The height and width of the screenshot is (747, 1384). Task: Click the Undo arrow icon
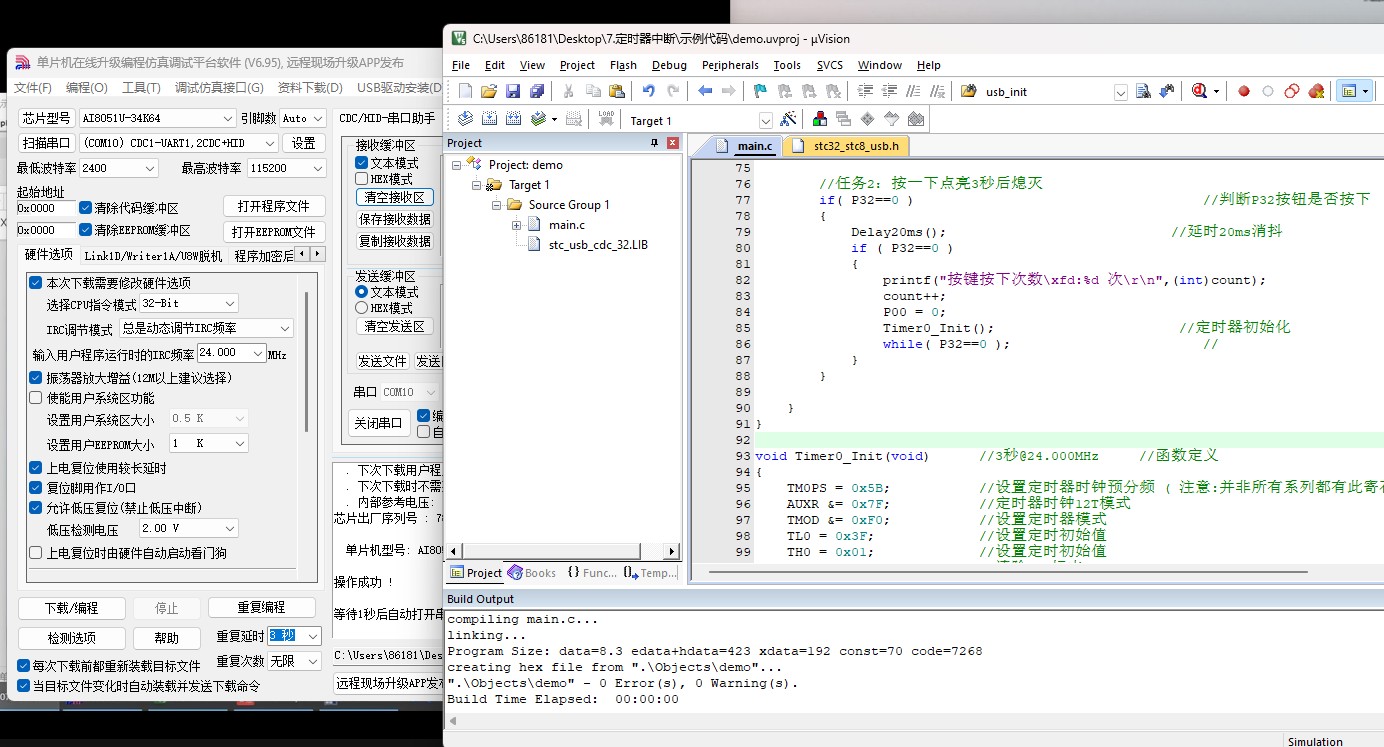(x=648, y=91)
